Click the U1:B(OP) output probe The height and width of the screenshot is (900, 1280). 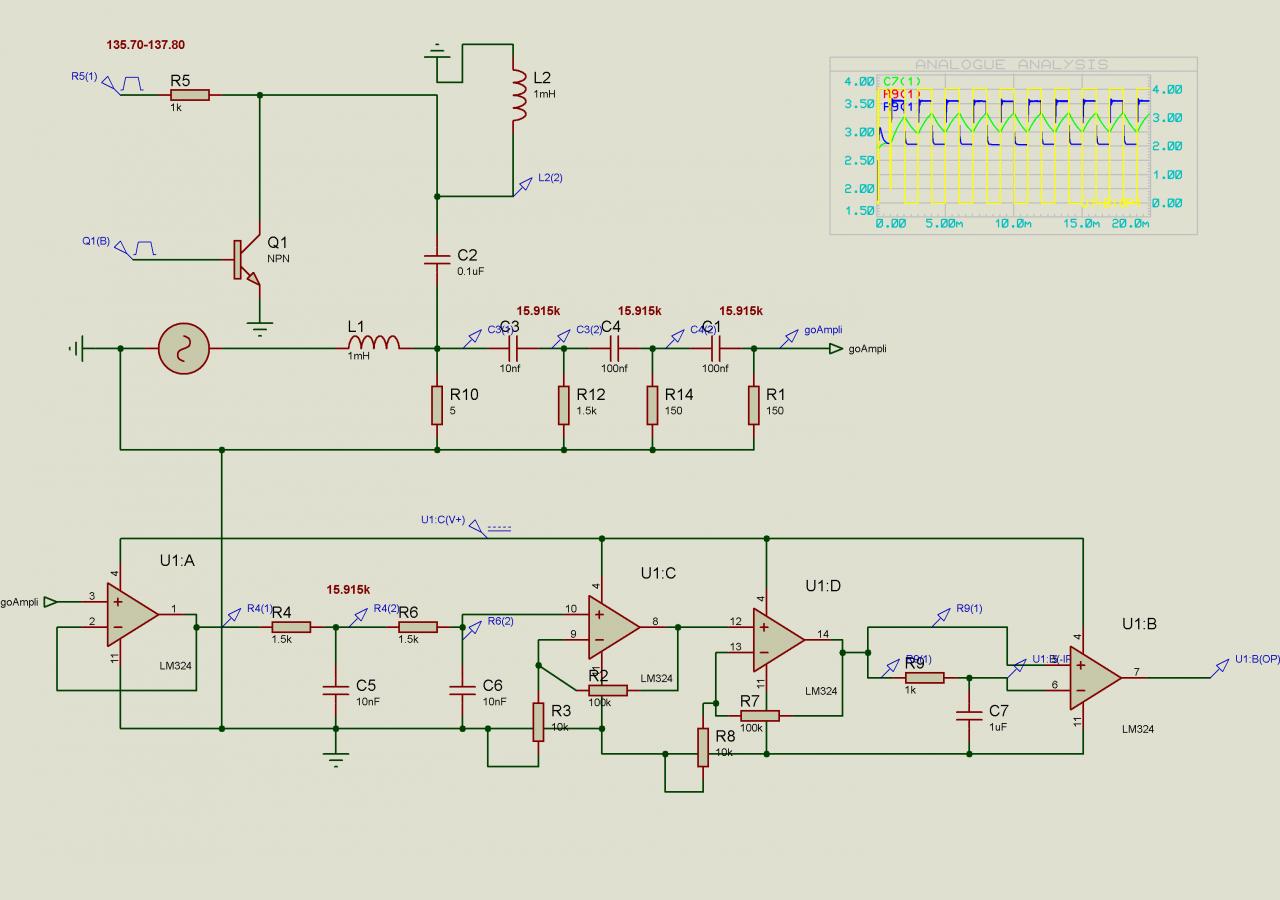[x=1220, y=667]
